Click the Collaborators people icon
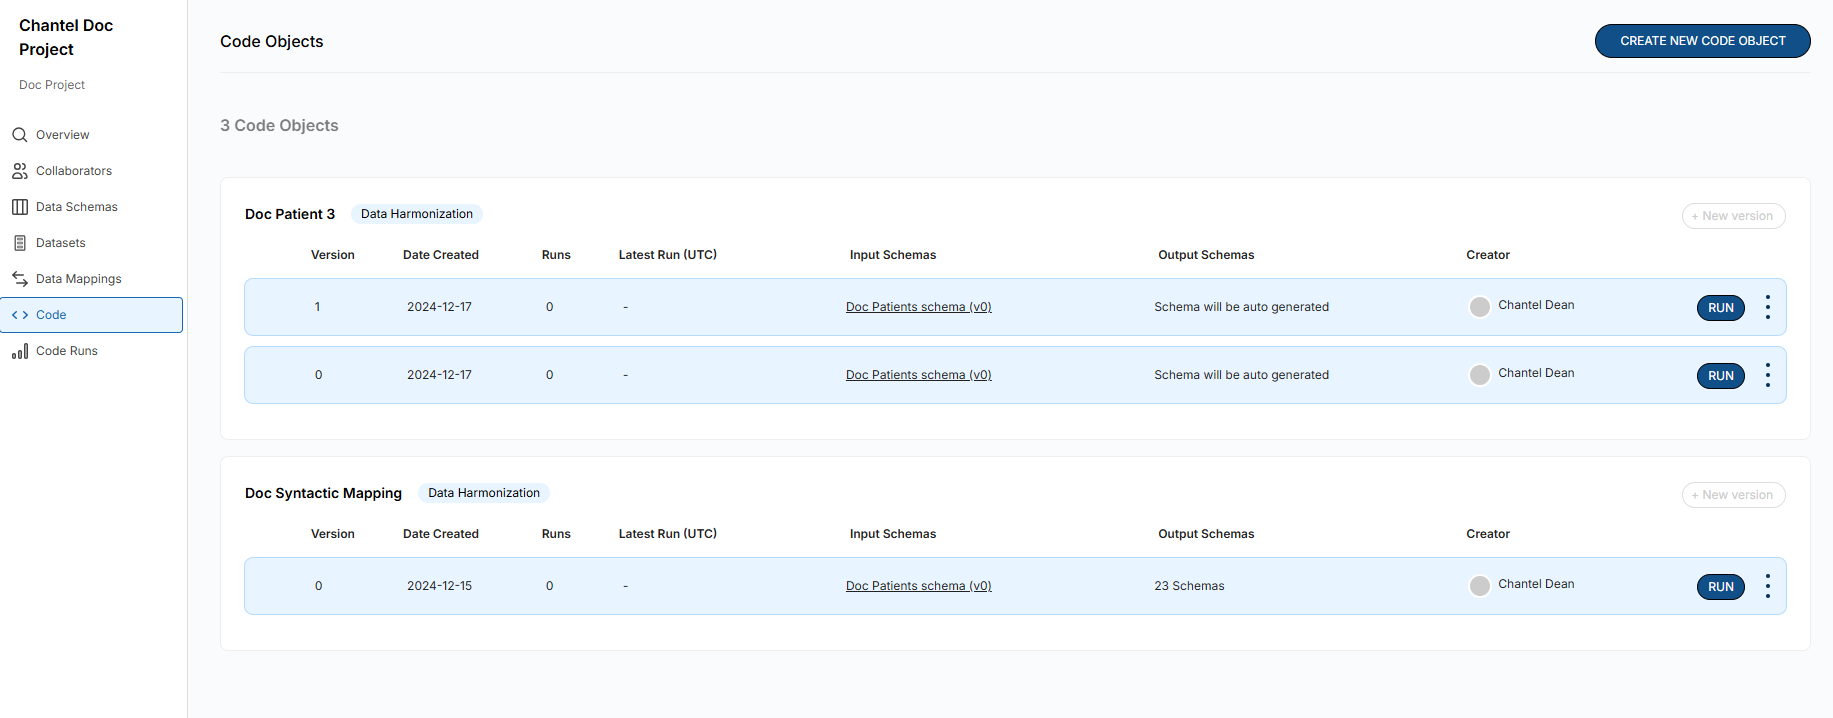 click(19, 171)
